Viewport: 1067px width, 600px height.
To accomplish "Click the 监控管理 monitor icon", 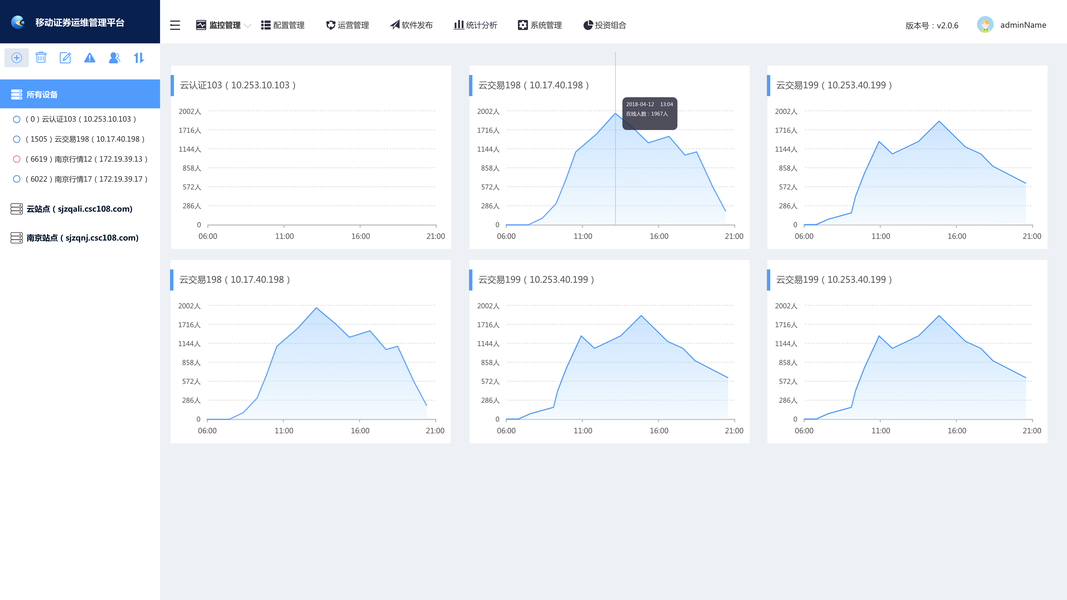I will [201, 25].
